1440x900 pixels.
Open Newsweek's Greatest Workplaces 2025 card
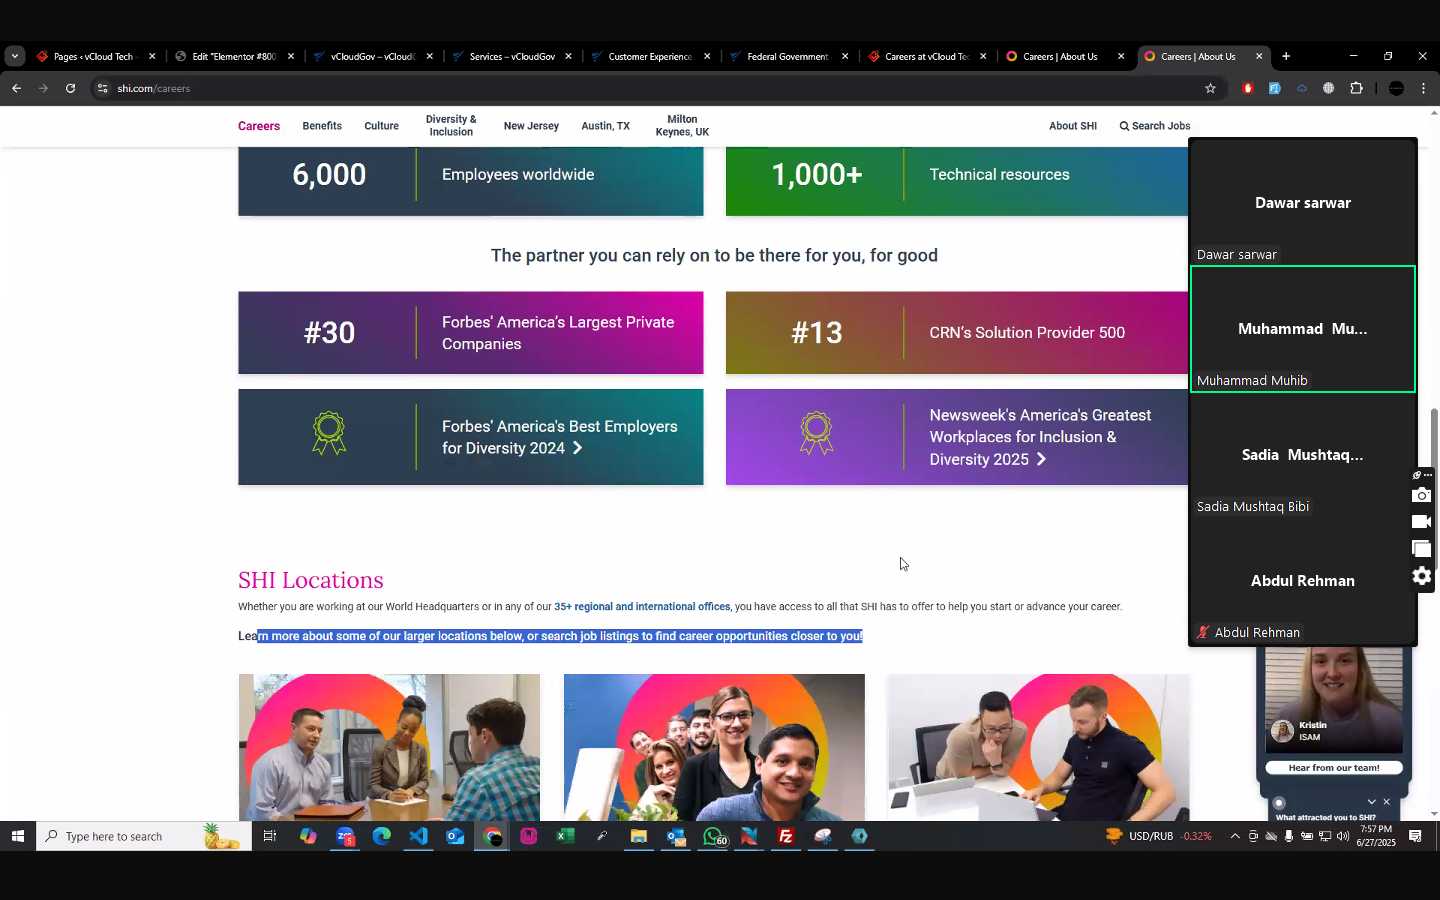[x=957, y=437]
